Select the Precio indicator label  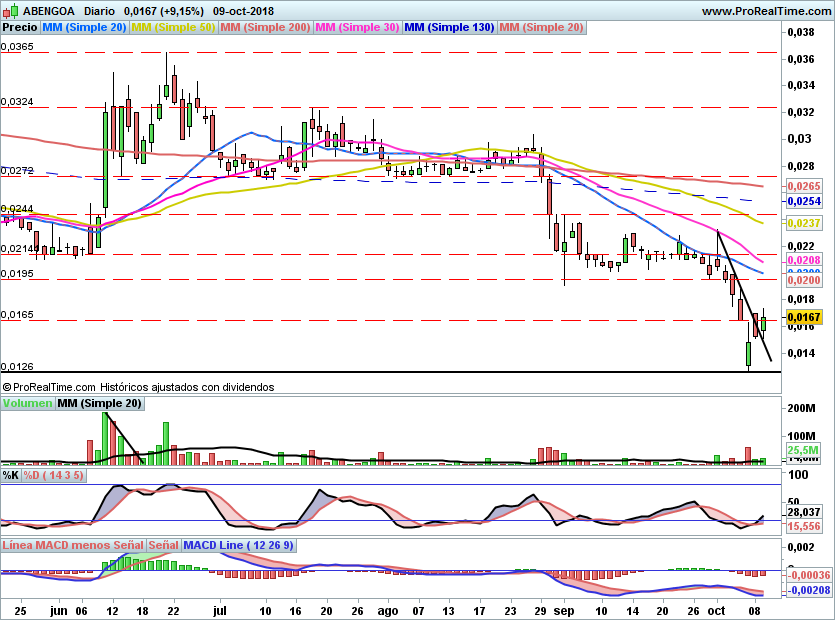pos(20,28)
